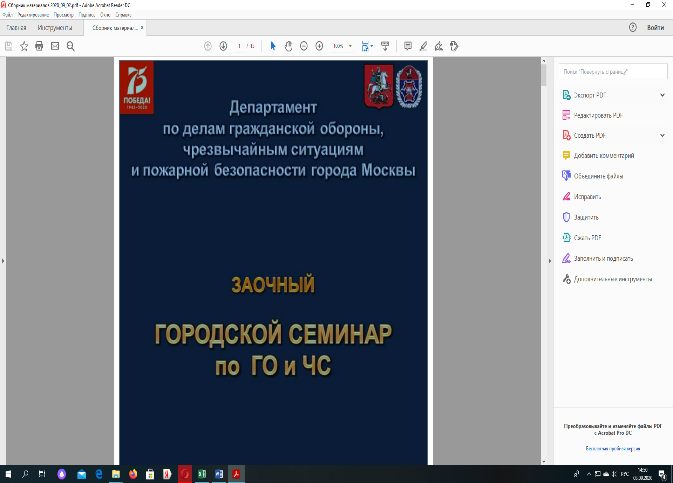Expand the Экспорт PDF chevron
The image size is (673, 483).
click(662, 95)
